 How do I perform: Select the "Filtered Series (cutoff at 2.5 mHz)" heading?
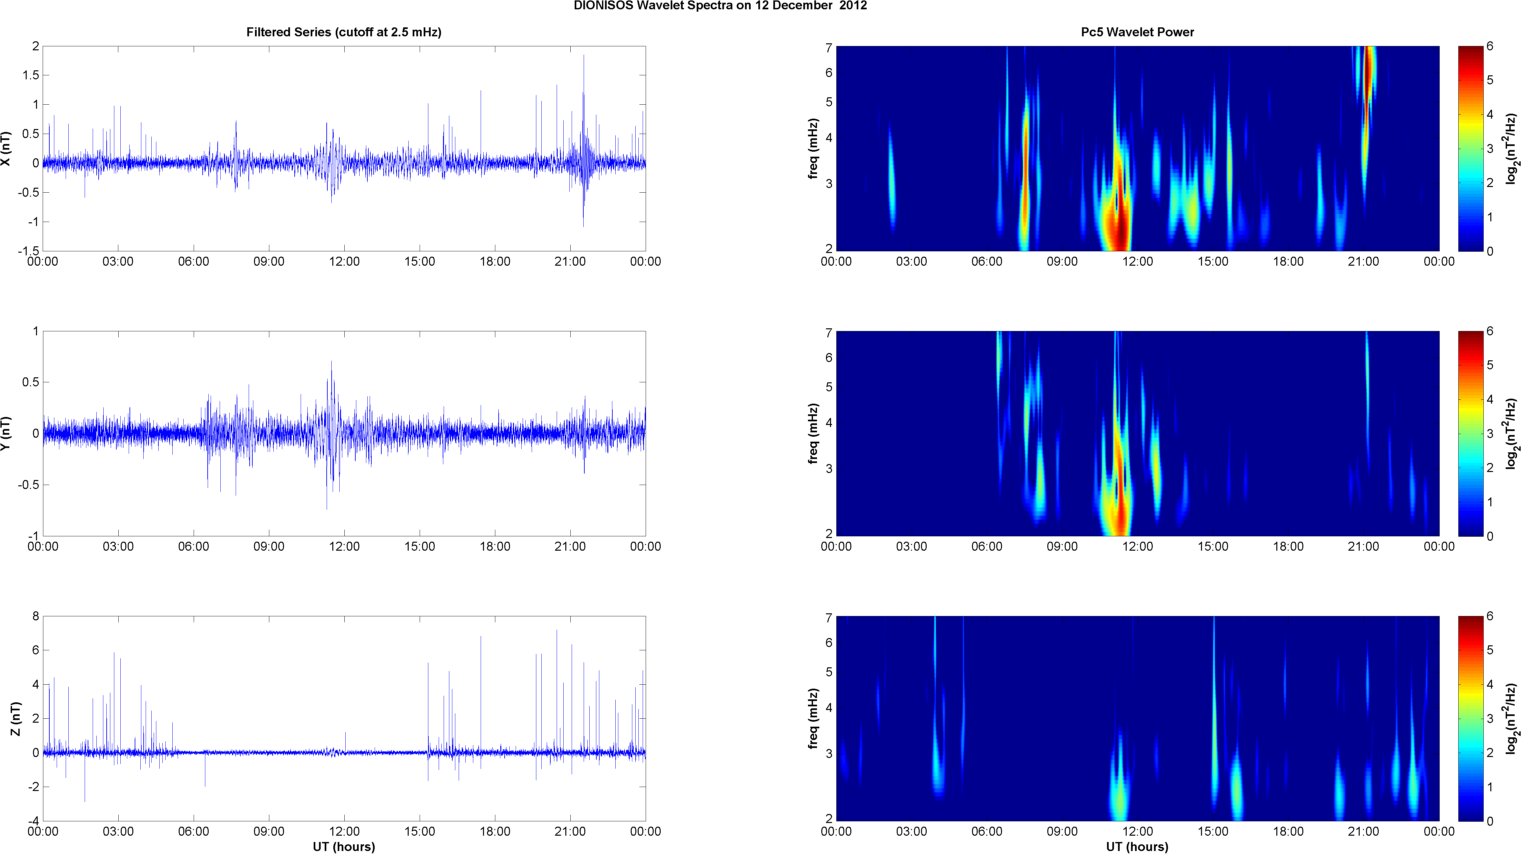(344, 32)
